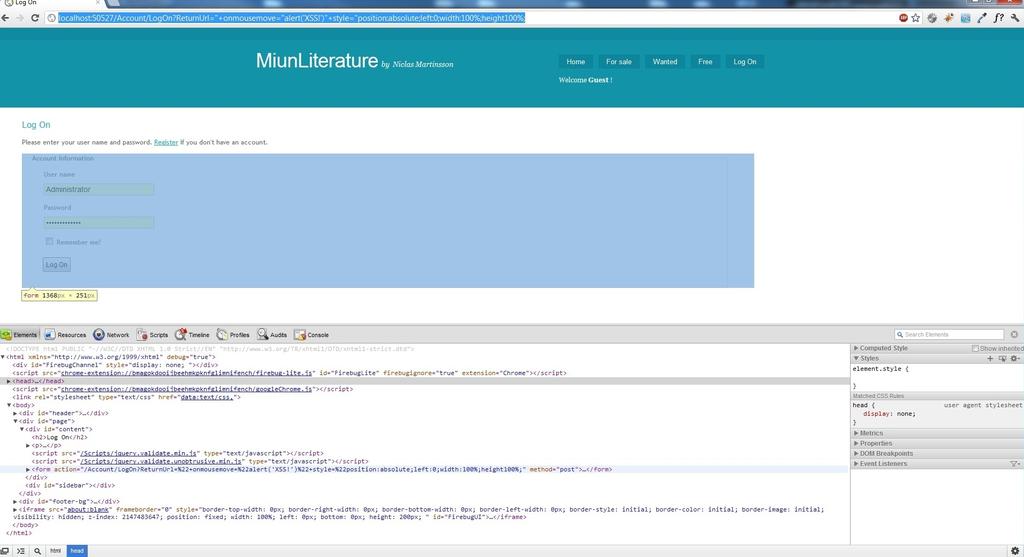
Task: Switch to the Audits panel
Action: click(272, 335)
